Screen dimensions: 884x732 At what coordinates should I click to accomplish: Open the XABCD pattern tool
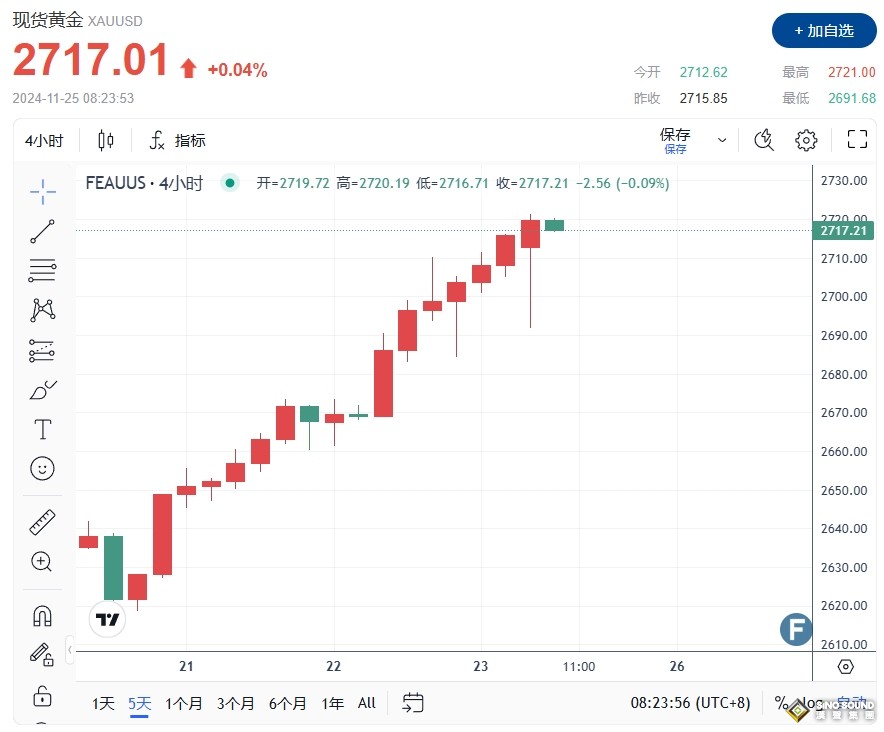click(42, 310)
